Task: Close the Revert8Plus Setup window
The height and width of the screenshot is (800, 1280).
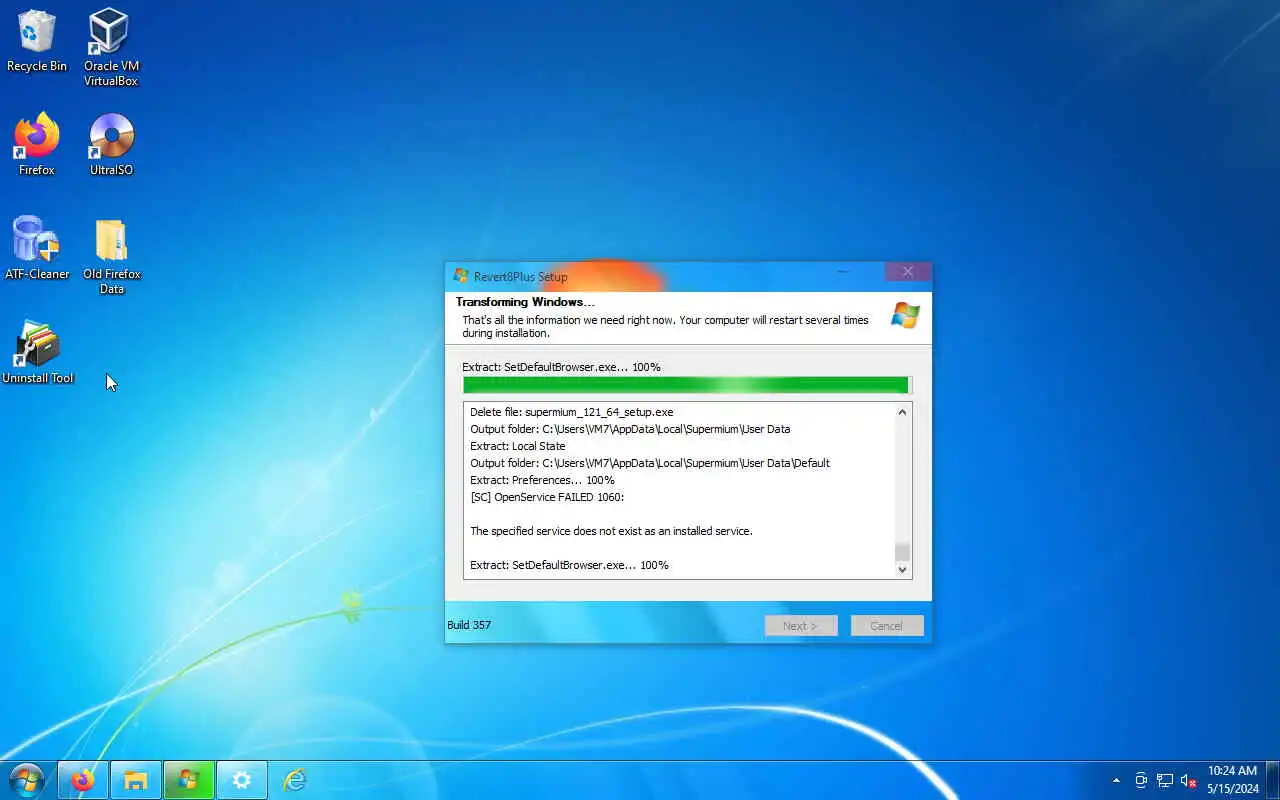Action: (907, 272)
